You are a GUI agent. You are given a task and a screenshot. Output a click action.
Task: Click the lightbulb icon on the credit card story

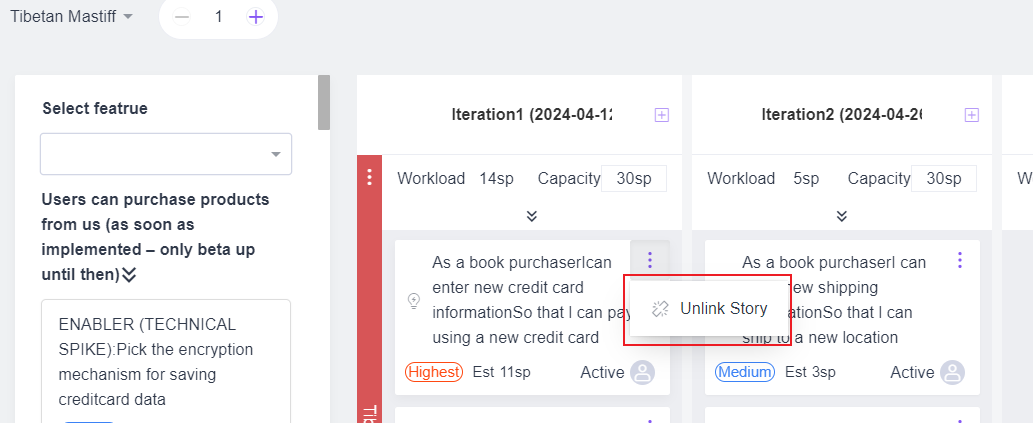[414, 300]
